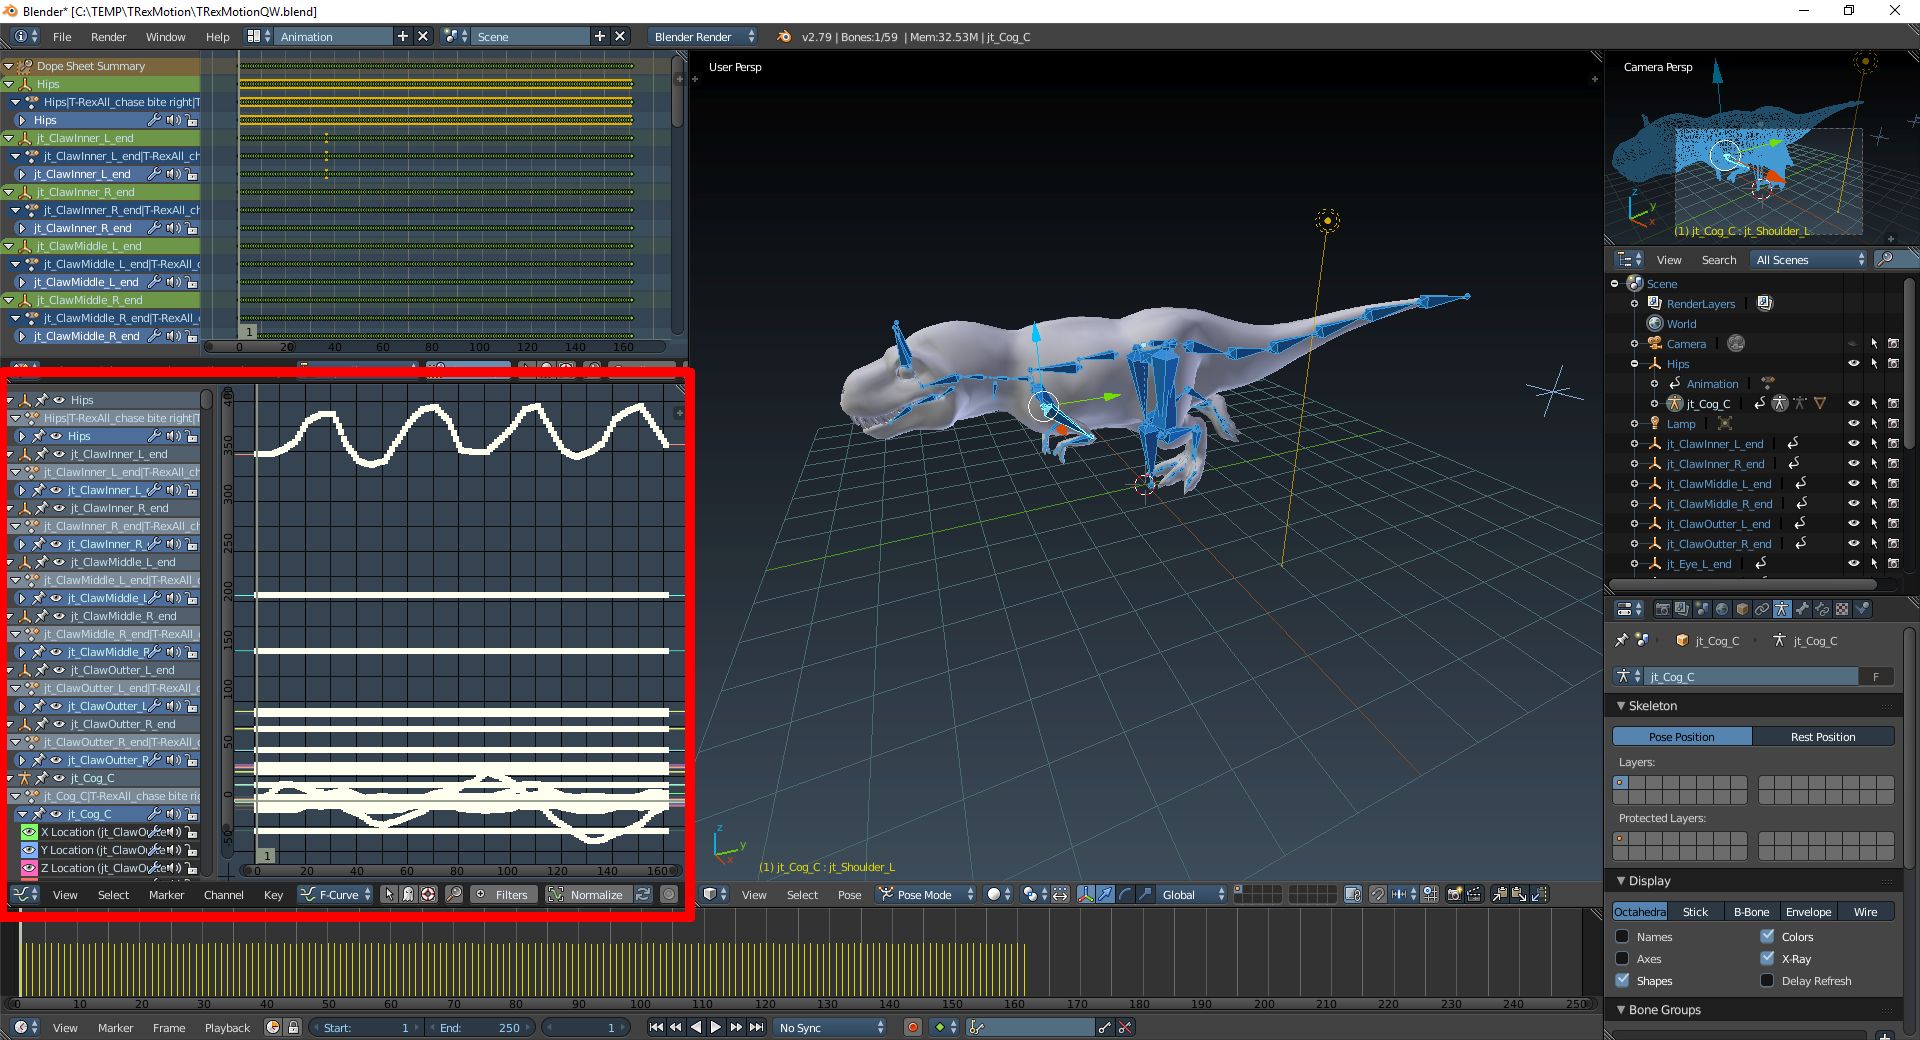Open the World properties tab icon

(1722, 609)
